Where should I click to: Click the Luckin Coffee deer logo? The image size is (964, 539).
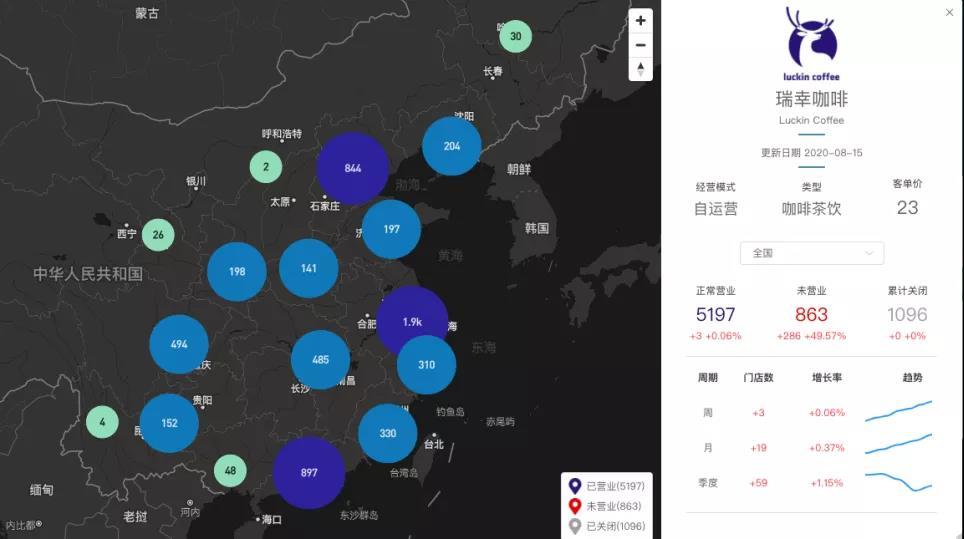[x=811, y=38]
